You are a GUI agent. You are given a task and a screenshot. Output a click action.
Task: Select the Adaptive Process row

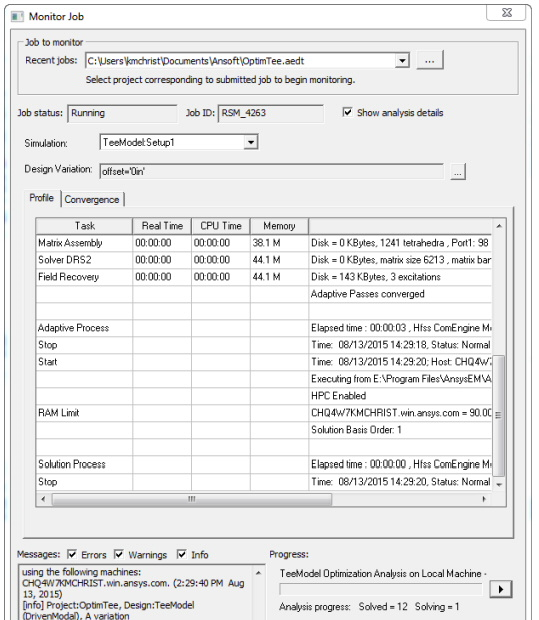pos(264,328)
